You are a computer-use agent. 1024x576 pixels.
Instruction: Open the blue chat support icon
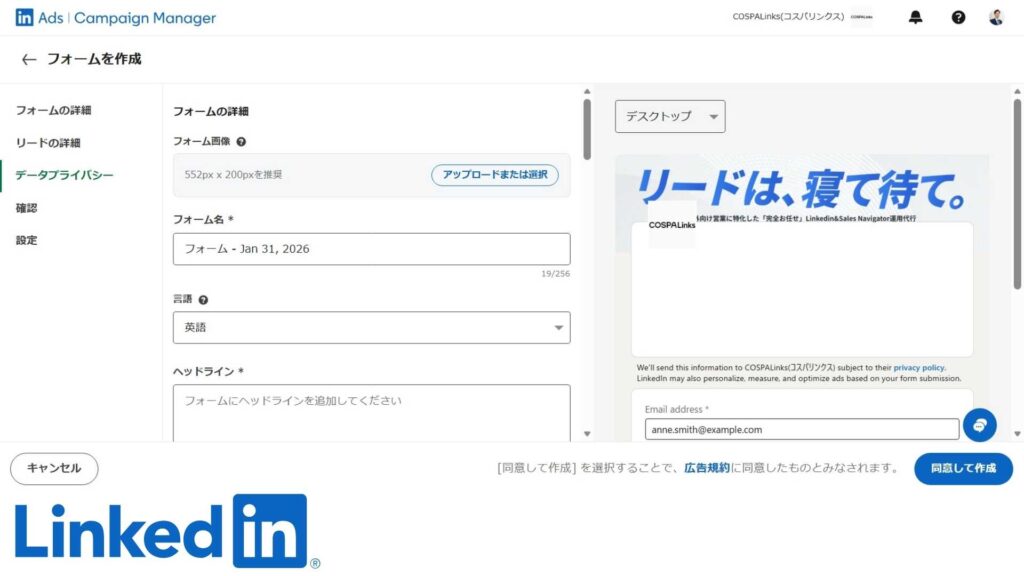coord(980,425)
